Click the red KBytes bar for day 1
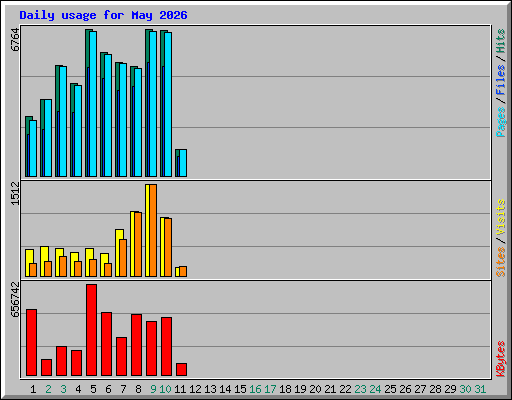 32,343
